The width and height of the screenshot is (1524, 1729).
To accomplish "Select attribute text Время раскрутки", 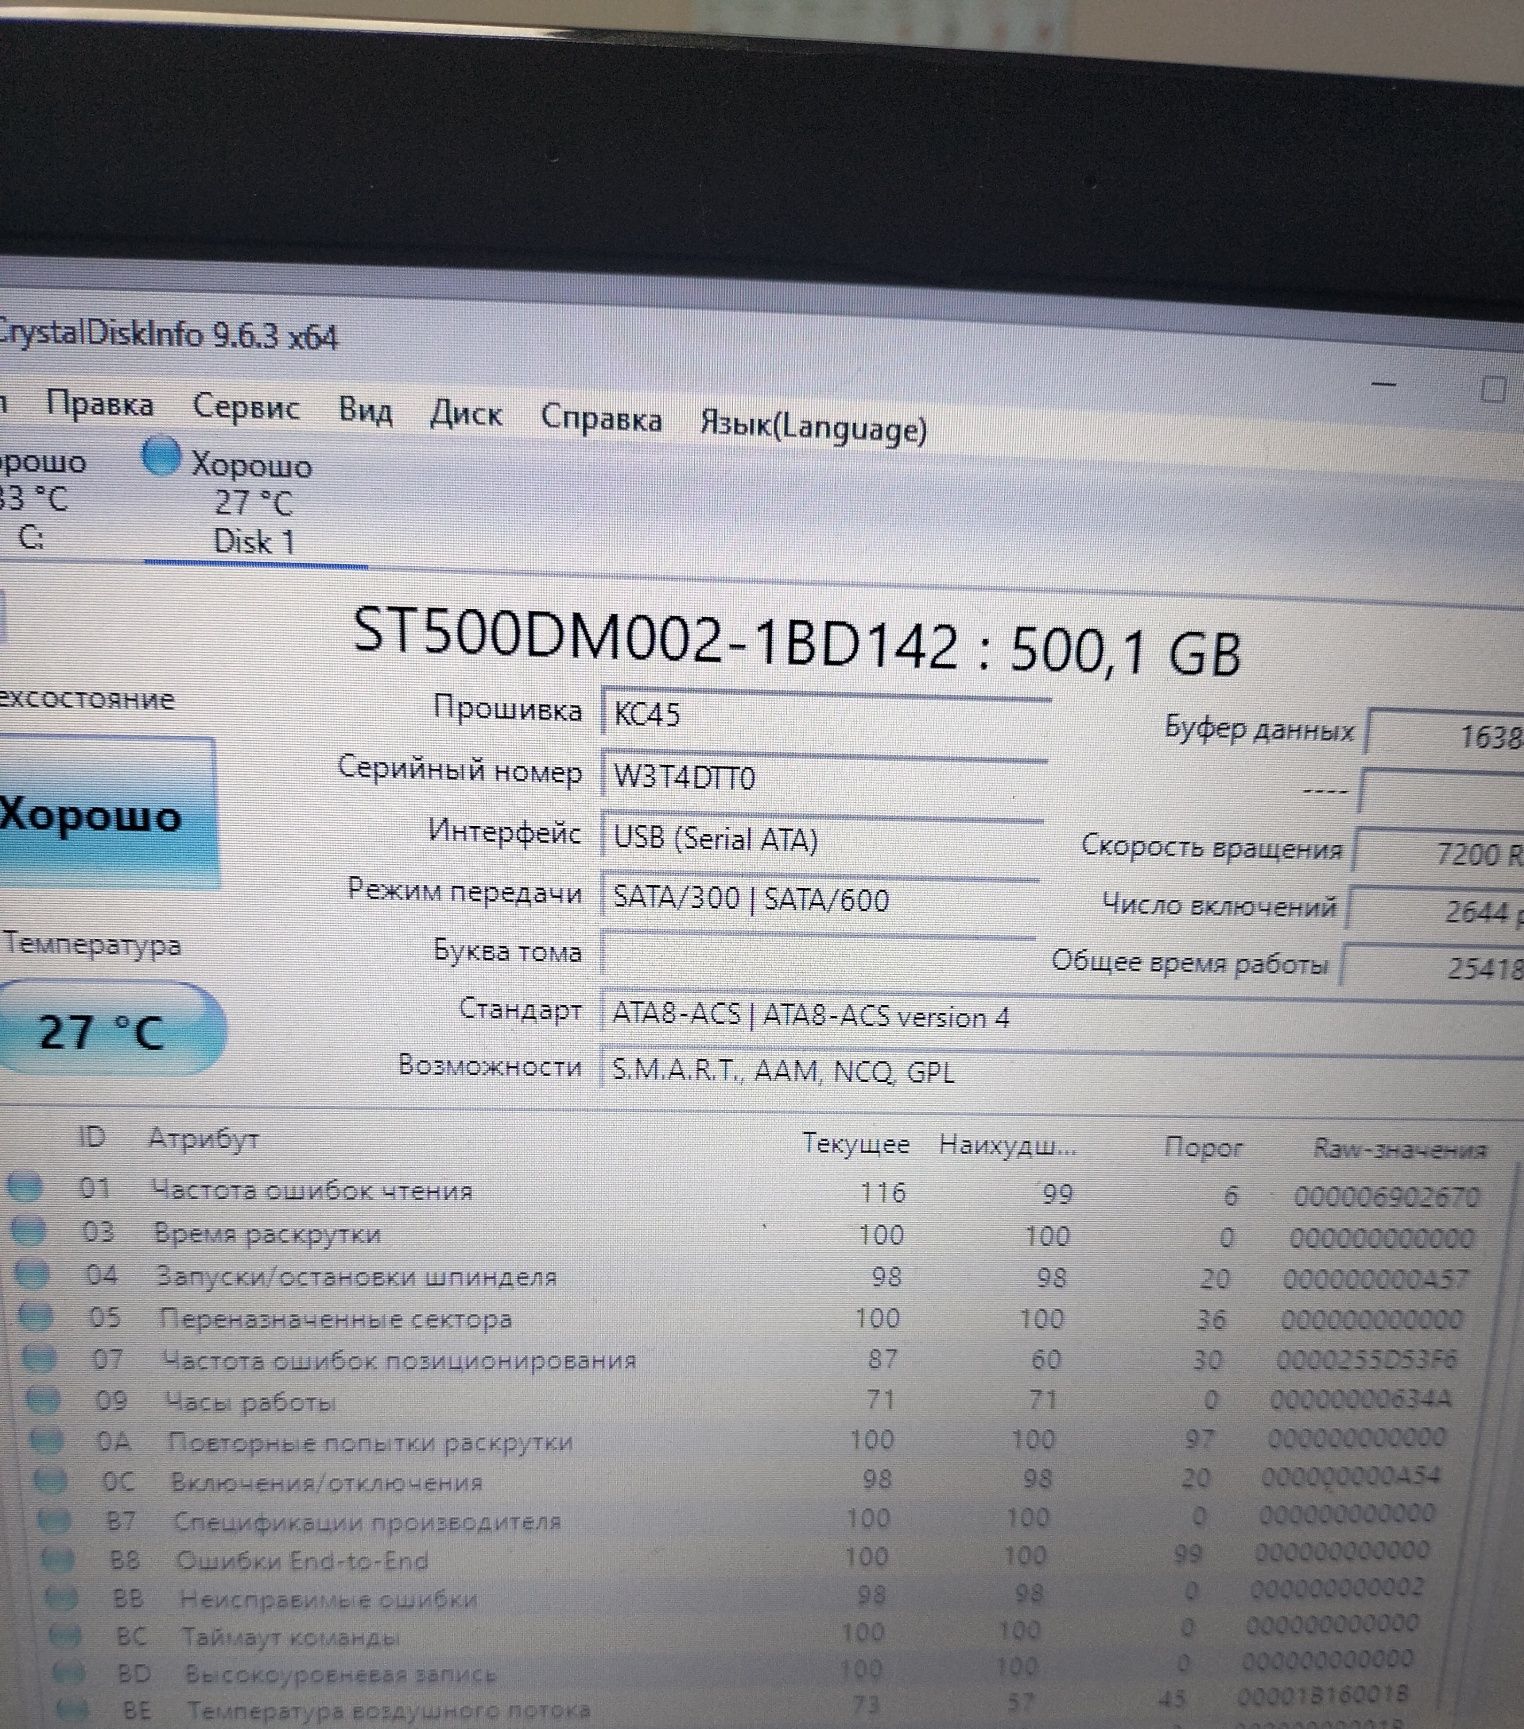I will [267, 1234].
